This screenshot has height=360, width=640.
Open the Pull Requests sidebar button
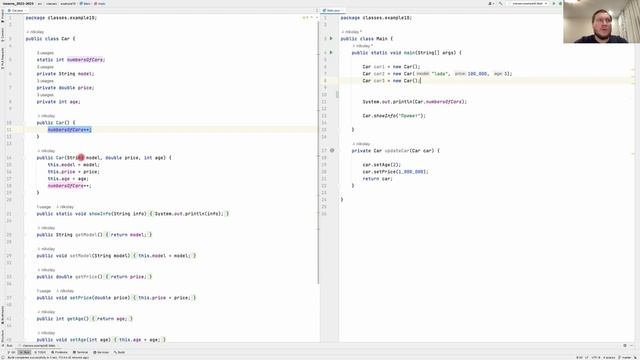point(2,58)
